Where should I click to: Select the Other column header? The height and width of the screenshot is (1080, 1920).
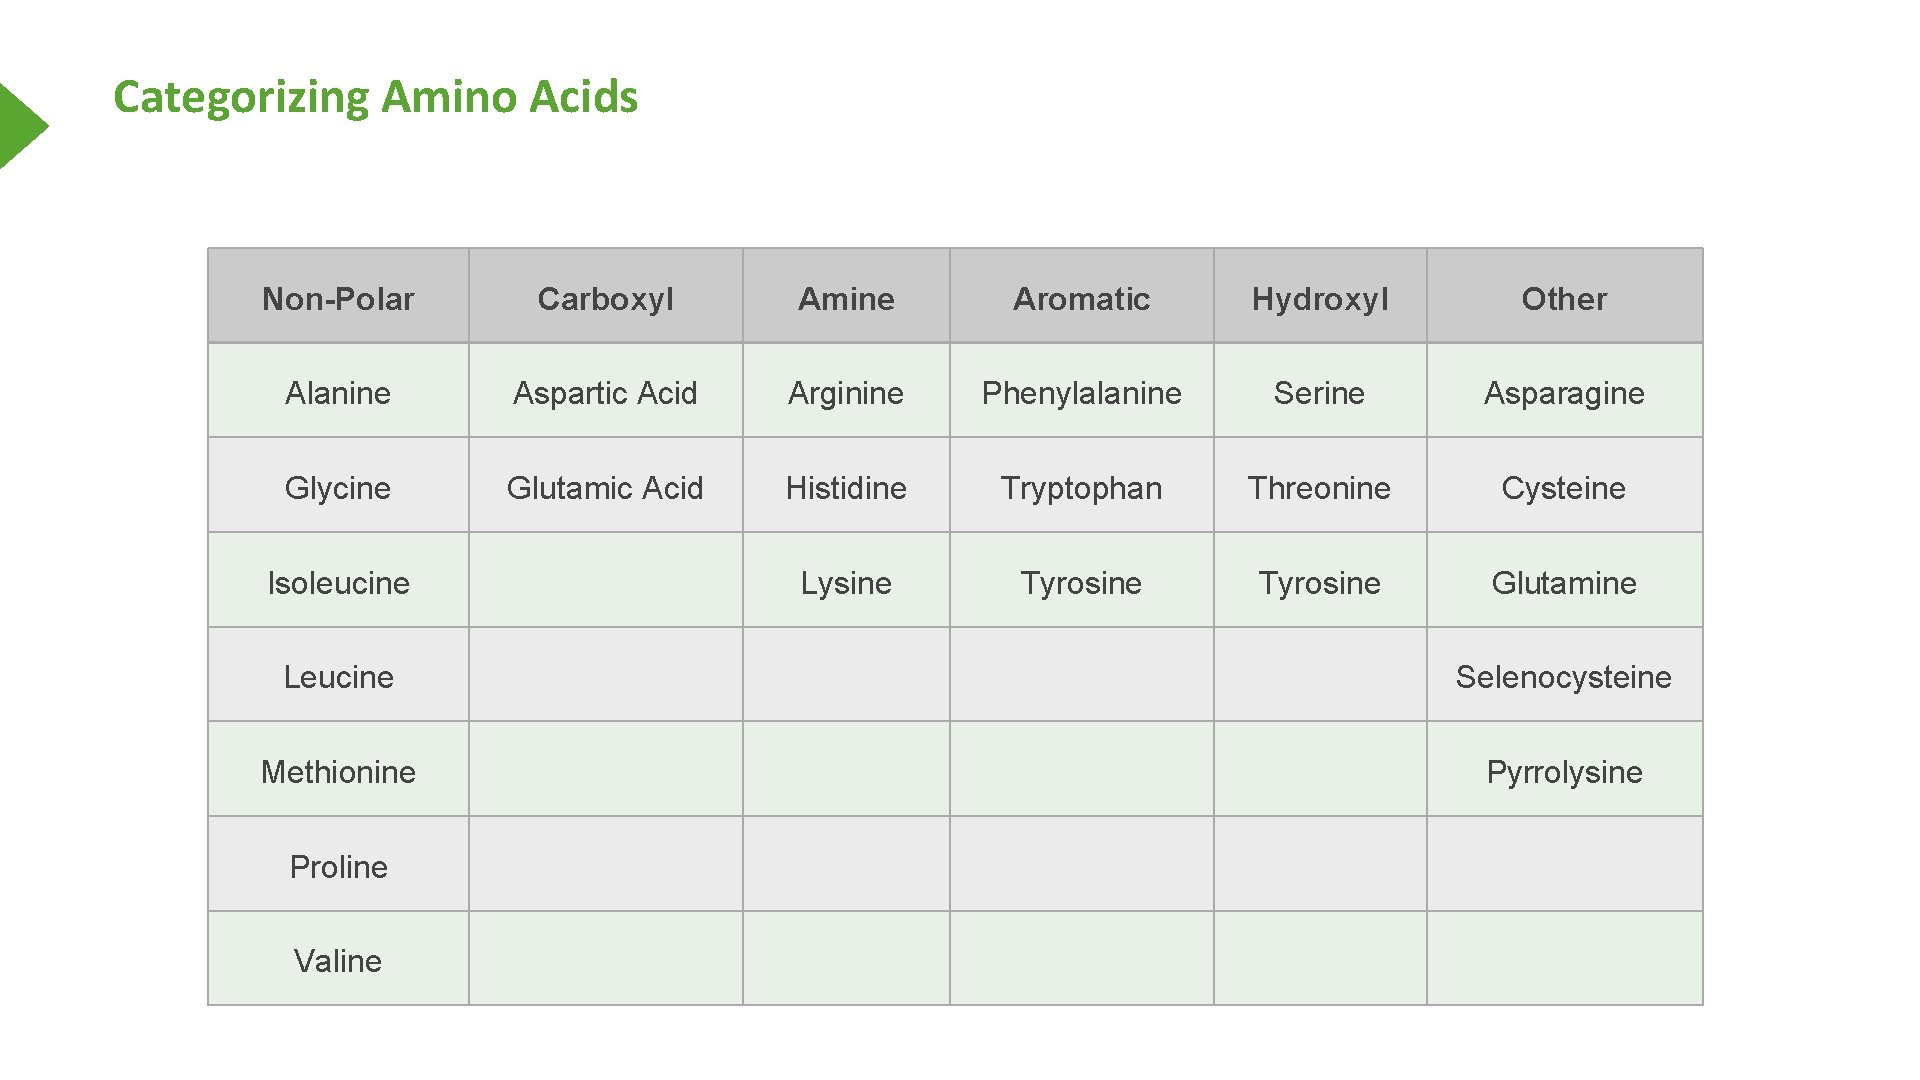click(1564, 298)
